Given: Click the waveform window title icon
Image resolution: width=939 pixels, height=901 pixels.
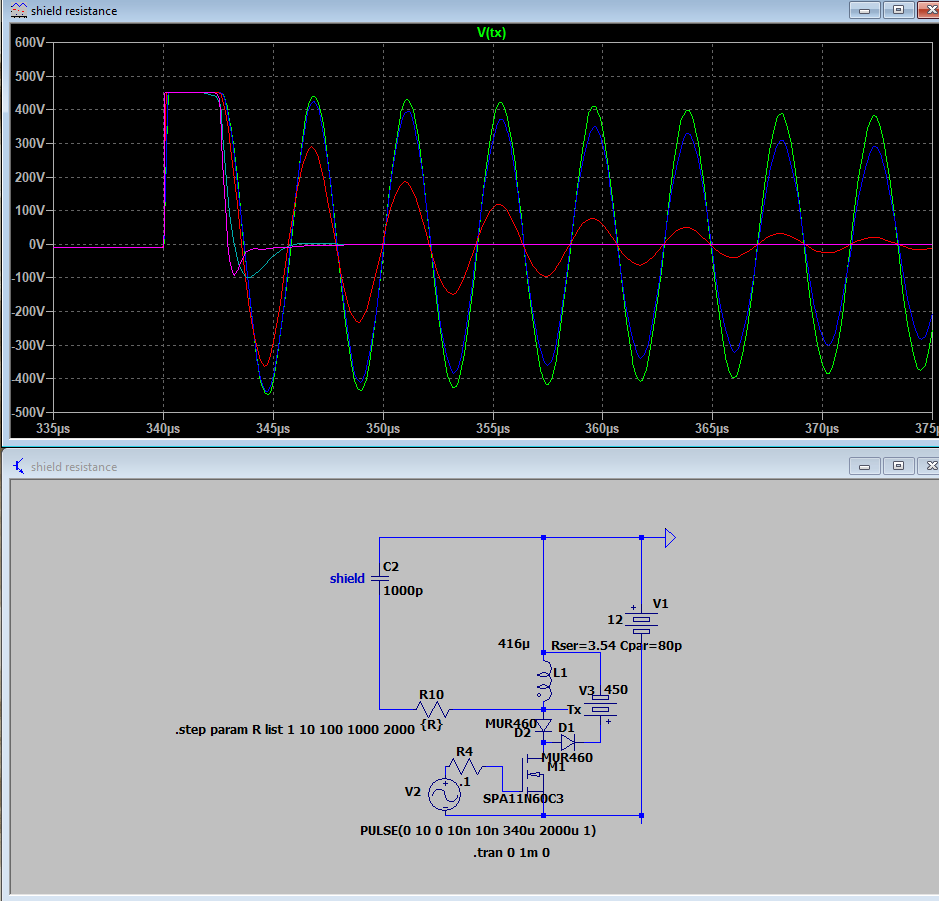Looking at the screenshot, I should (x=18, y=10).
